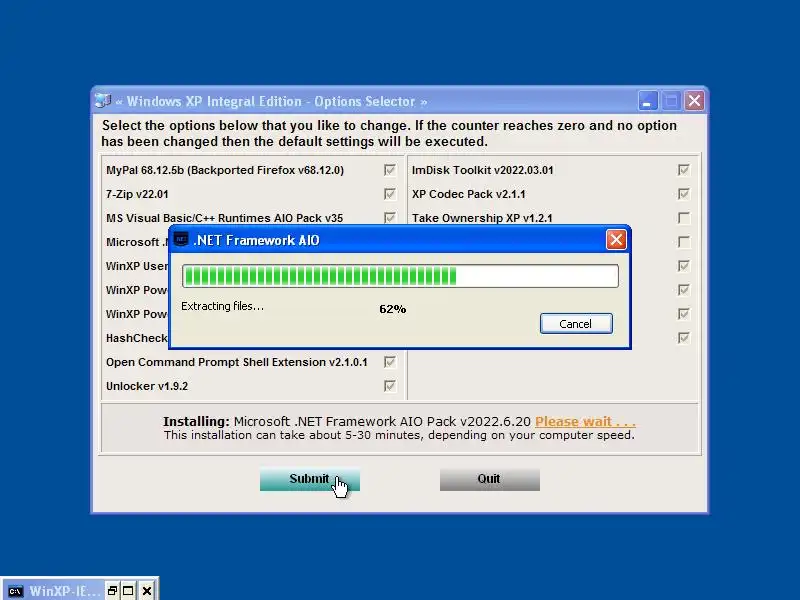Close the Options Selector window

[x=694, y=101]
